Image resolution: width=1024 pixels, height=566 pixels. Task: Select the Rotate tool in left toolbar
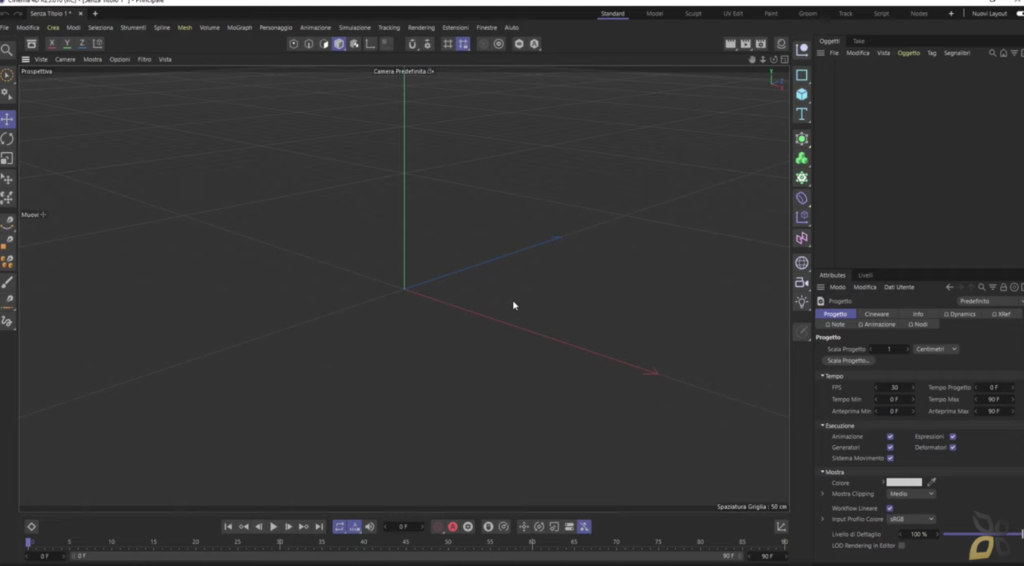tap(7, 139)
